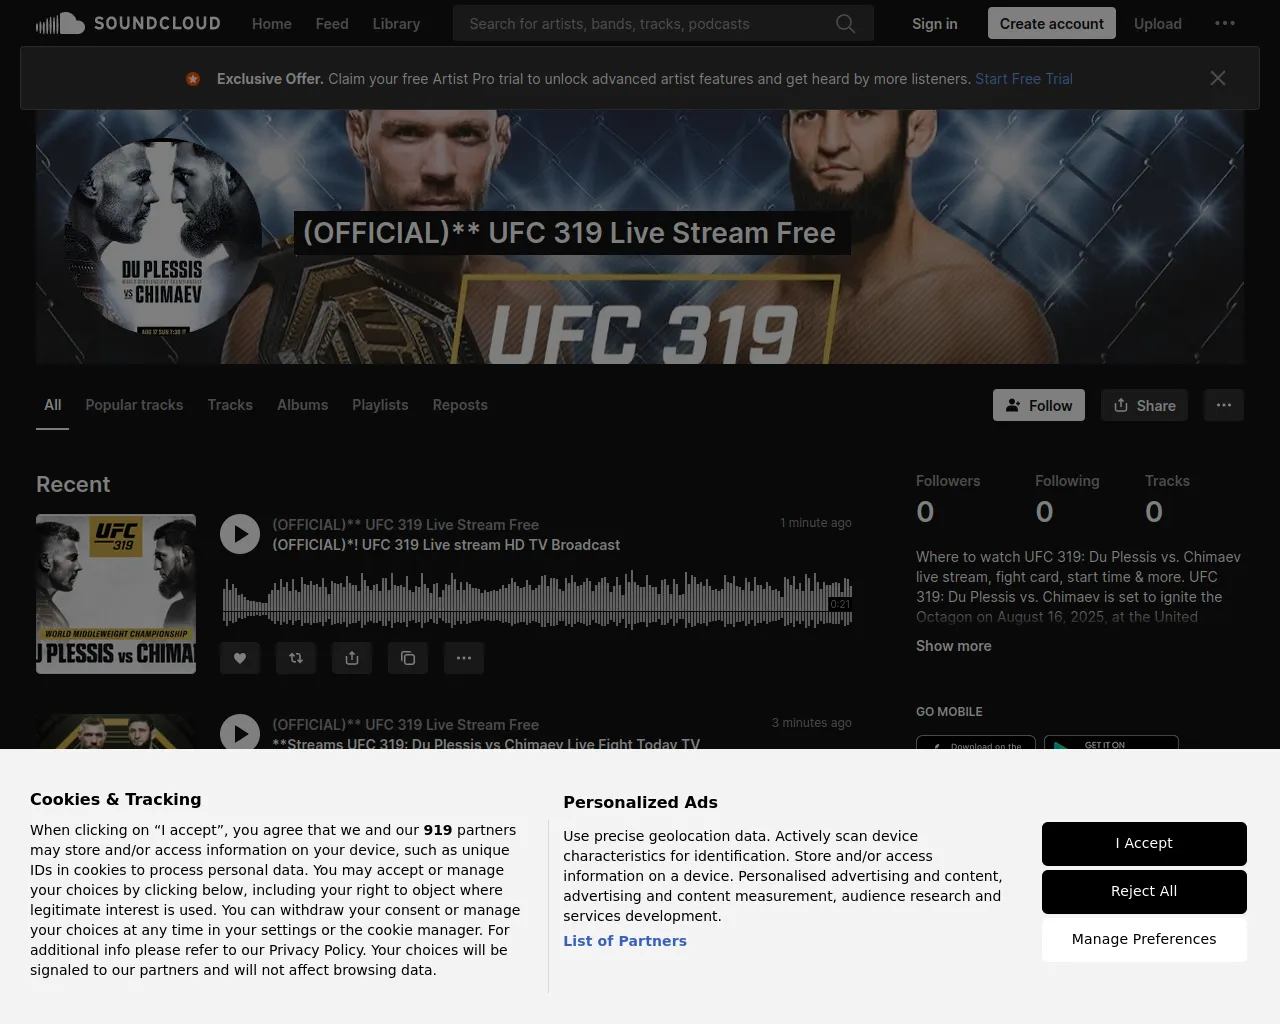Select the All tab
Viewport: 1280px width, 1024px height.
pyautogui.click(x=53, y=405)
